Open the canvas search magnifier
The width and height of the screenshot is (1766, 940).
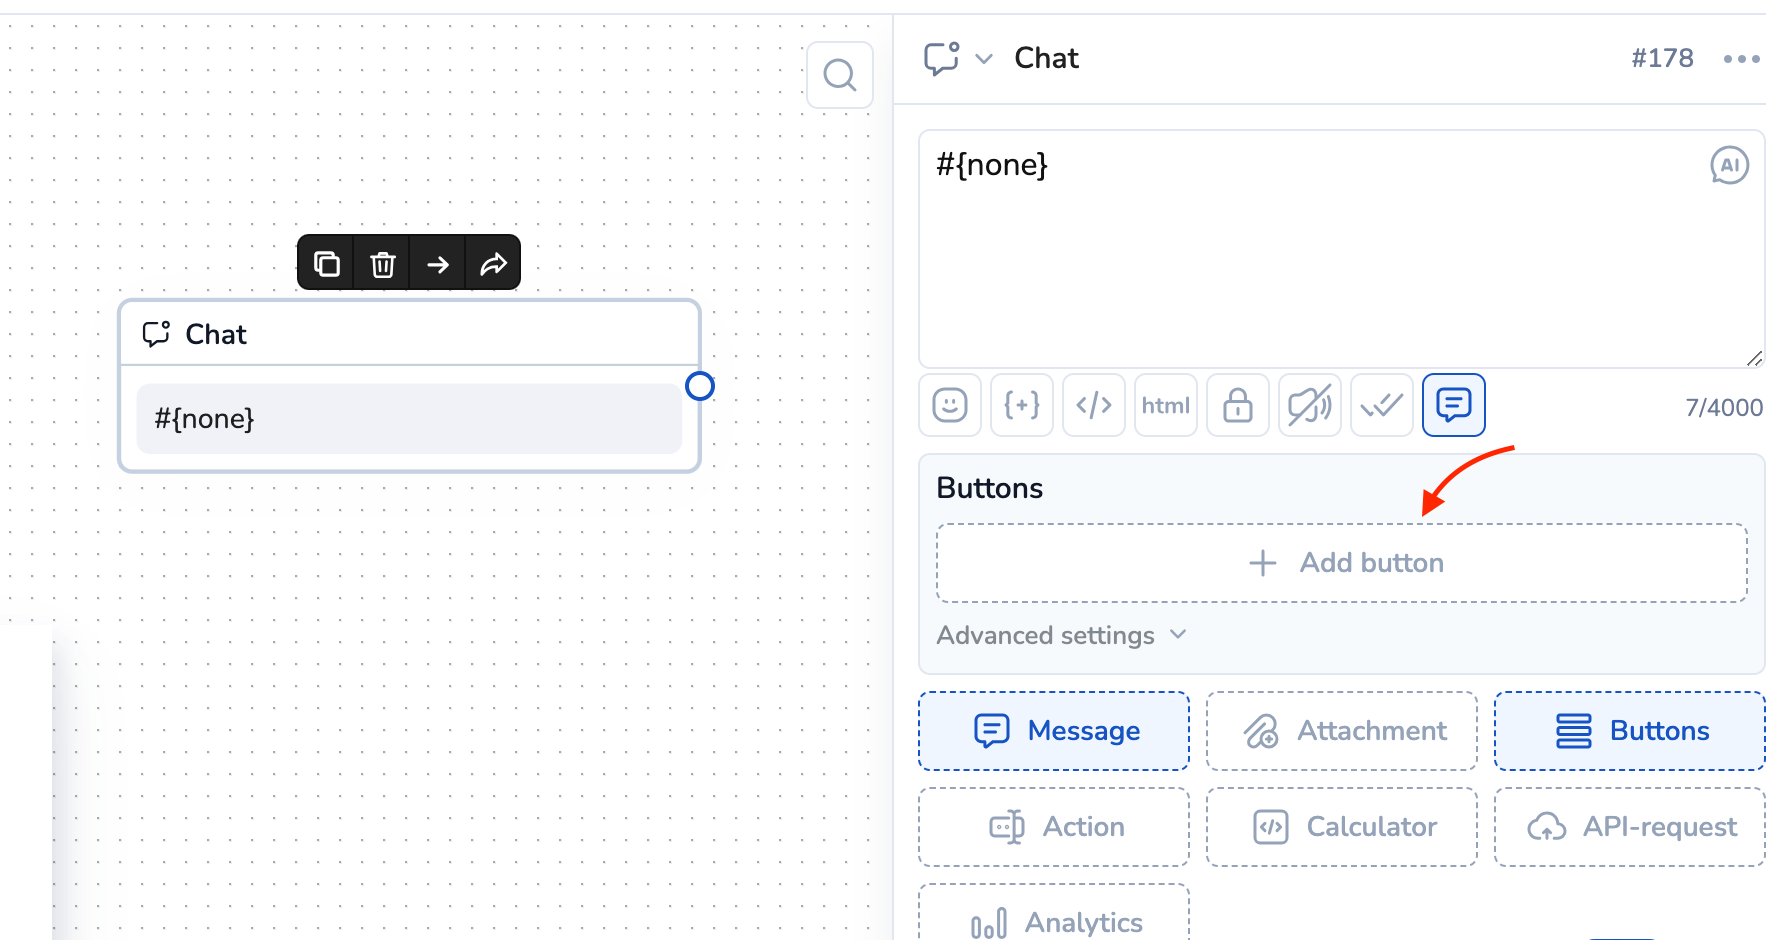click(x=840, y=75)
